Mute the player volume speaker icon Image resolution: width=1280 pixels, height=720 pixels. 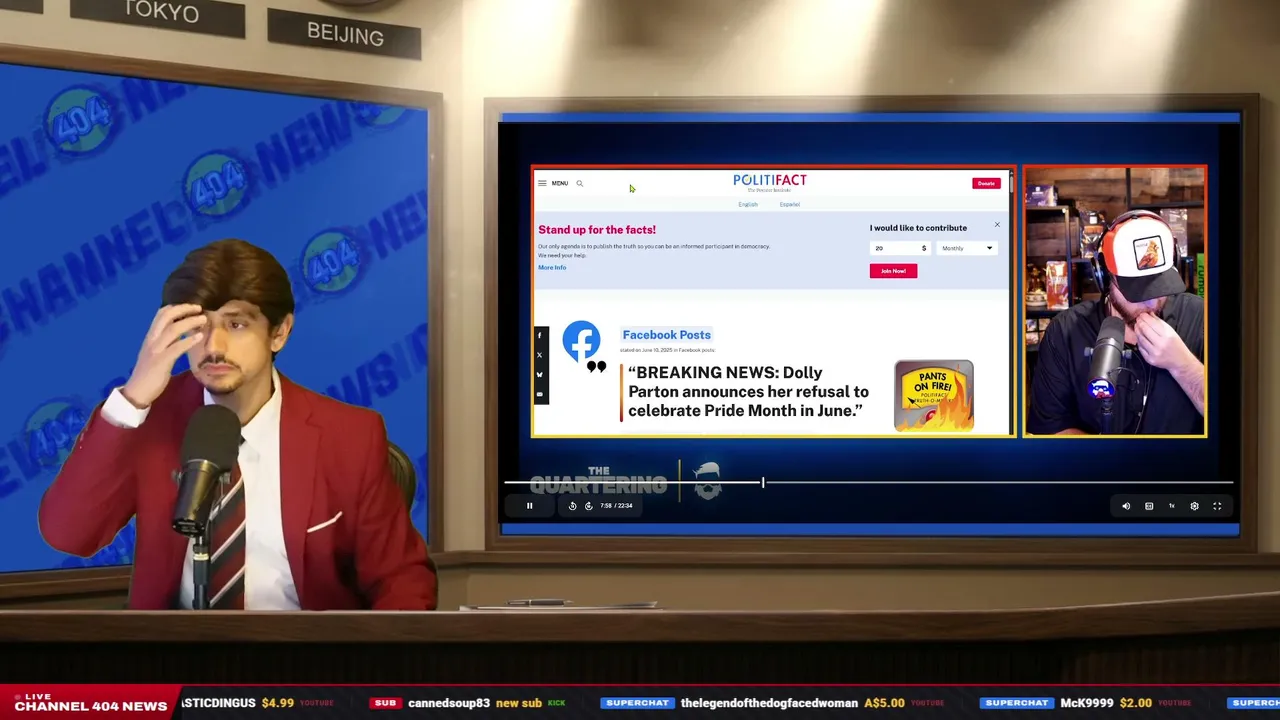tap(1126, 506)
